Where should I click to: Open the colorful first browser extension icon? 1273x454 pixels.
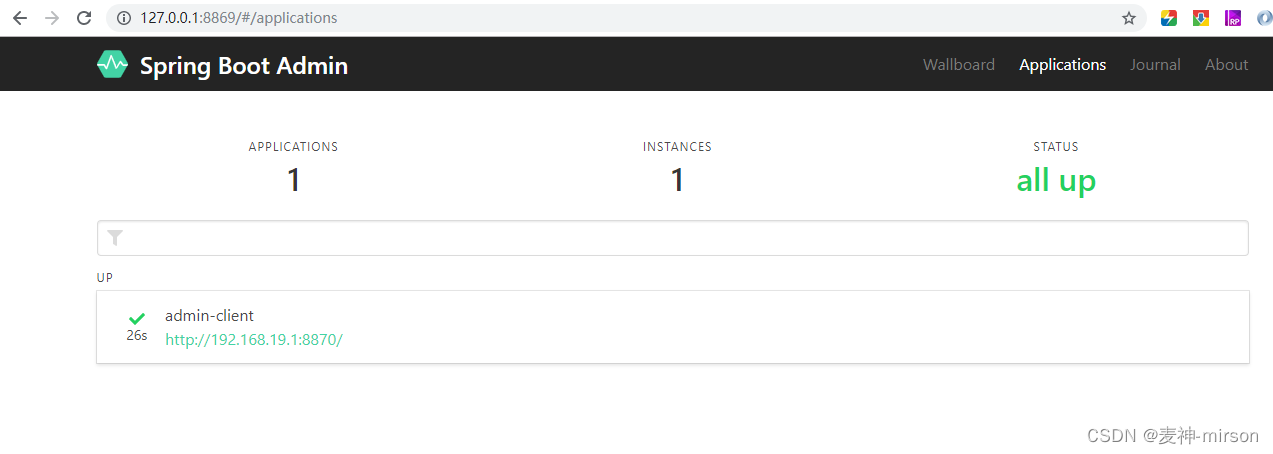[x=1168, y=18]
